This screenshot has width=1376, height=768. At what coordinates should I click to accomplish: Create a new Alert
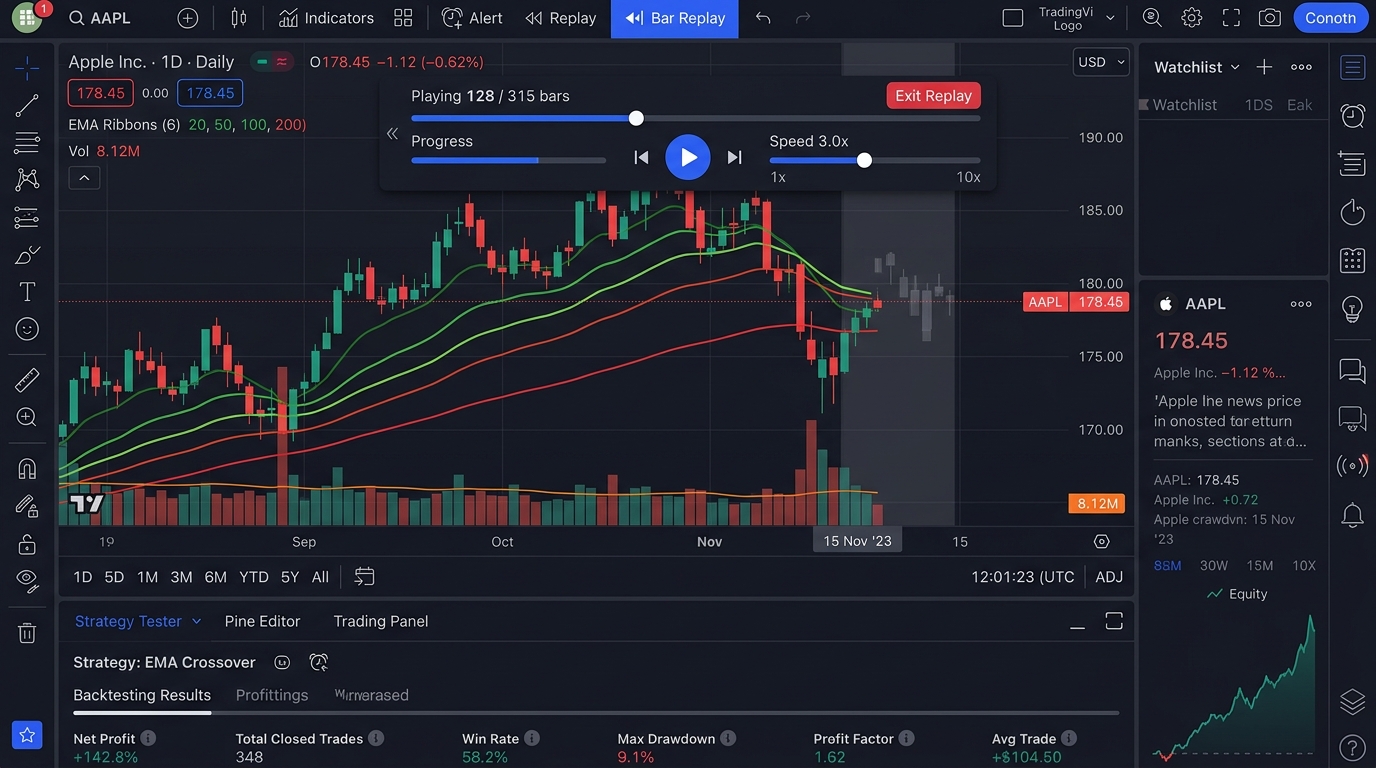click(472, 18)
